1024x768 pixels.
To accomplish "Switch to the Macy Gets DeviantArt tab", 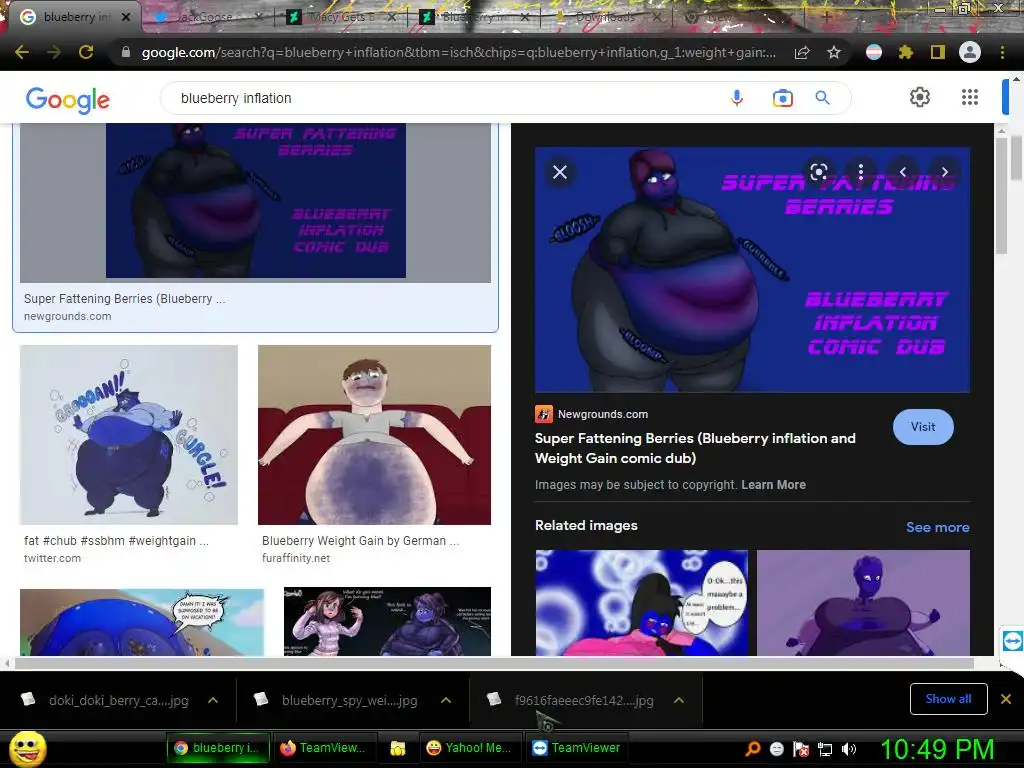I will (341, 17).
